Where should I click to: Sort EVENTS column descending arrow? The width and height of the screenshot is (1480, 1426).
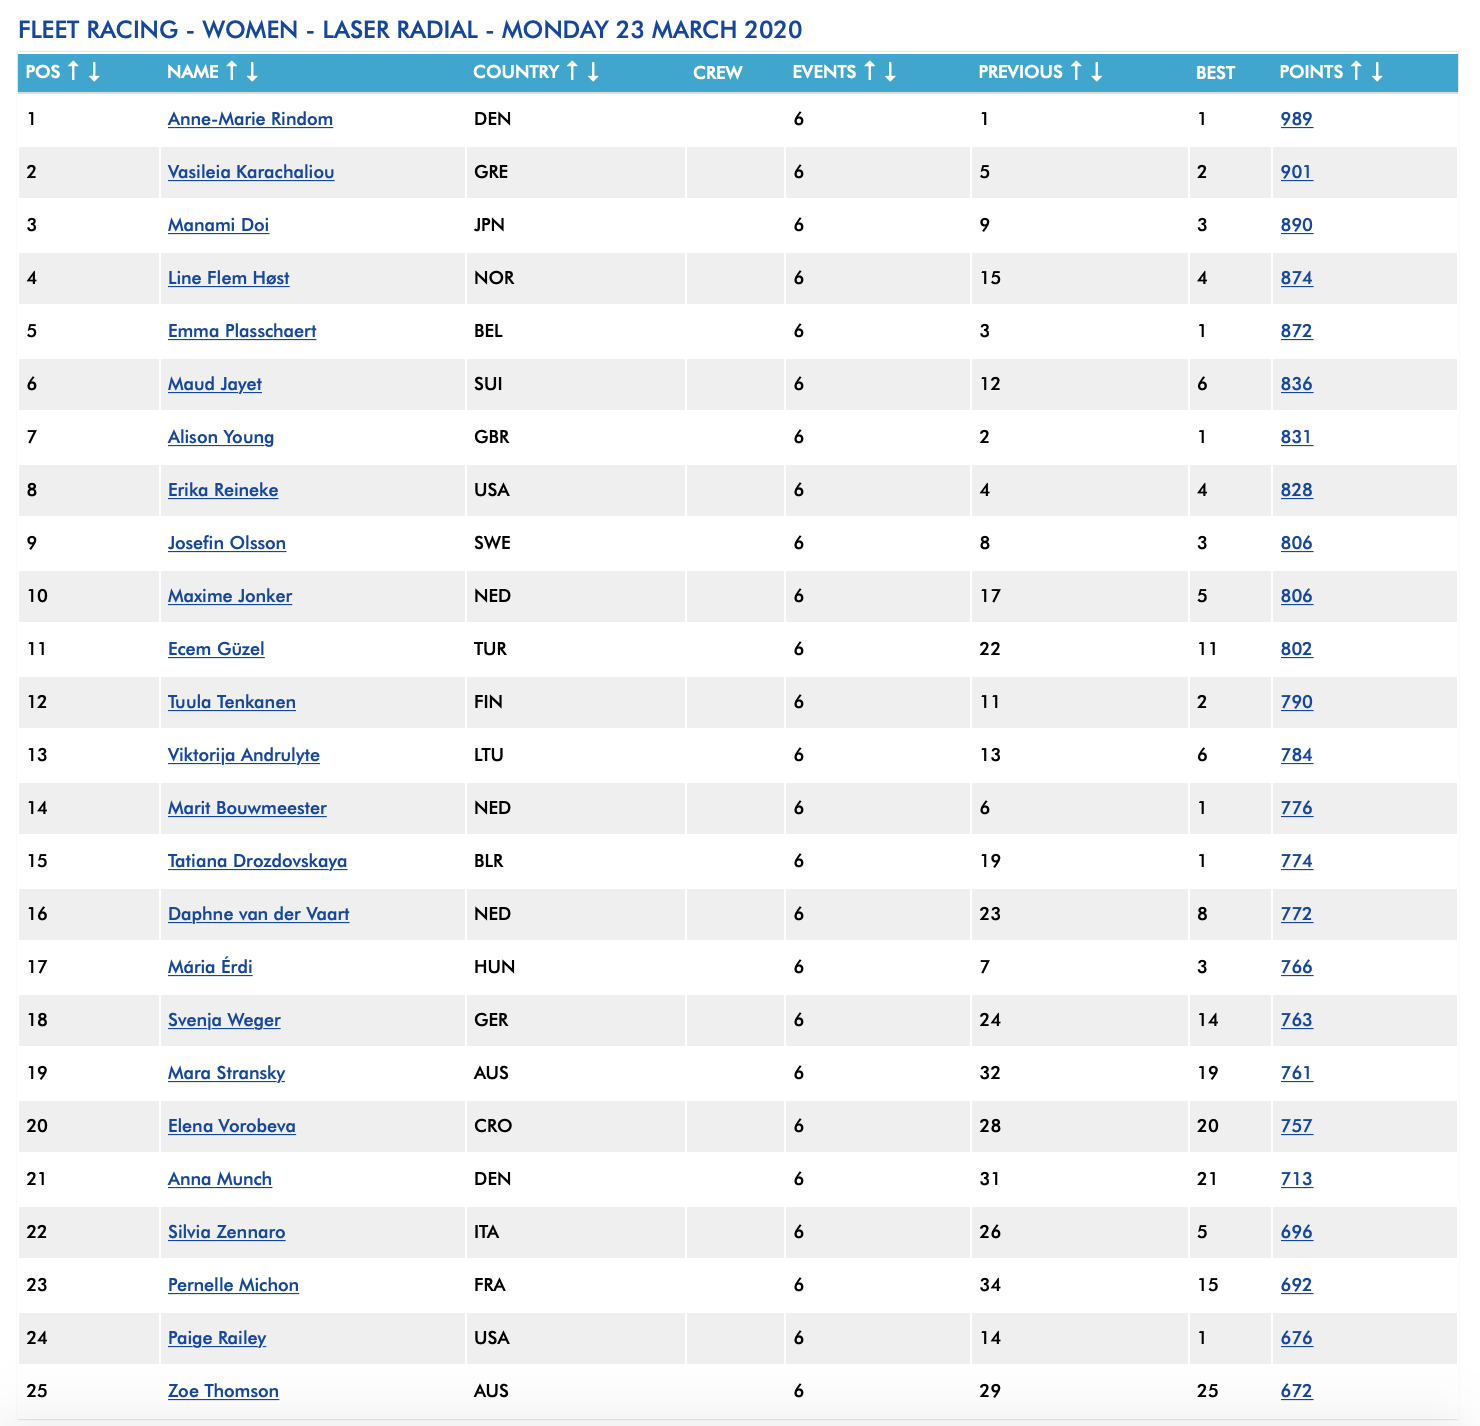tap(890, 71)
